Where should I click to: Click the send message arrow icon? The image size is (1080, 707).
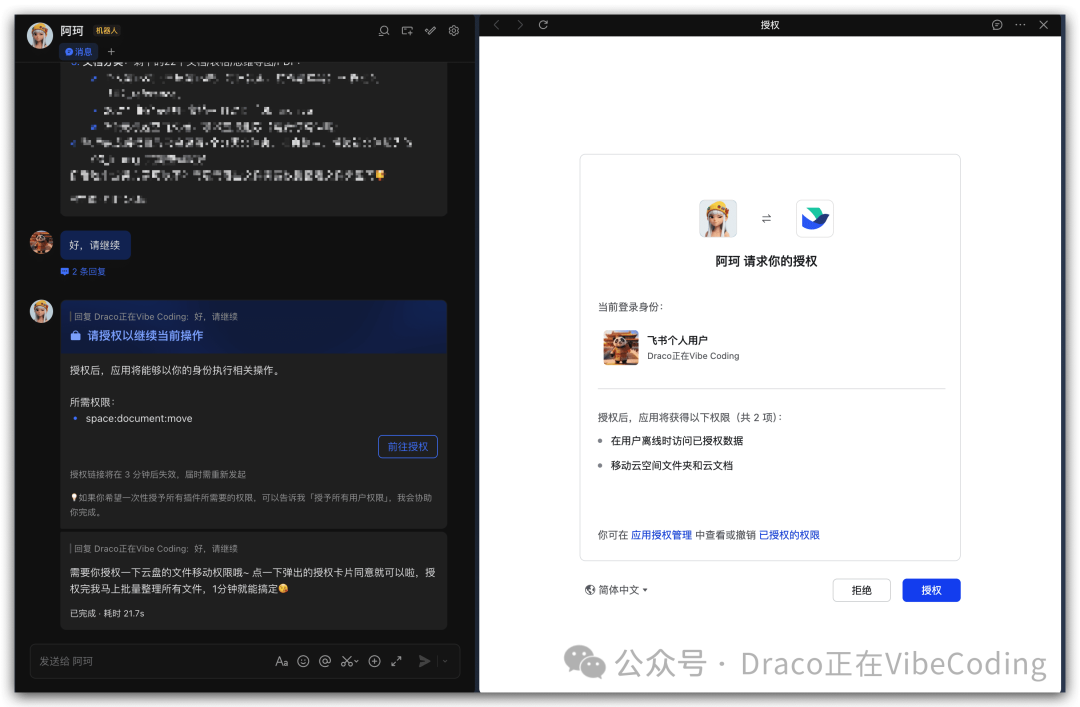[x=424, y=661]
